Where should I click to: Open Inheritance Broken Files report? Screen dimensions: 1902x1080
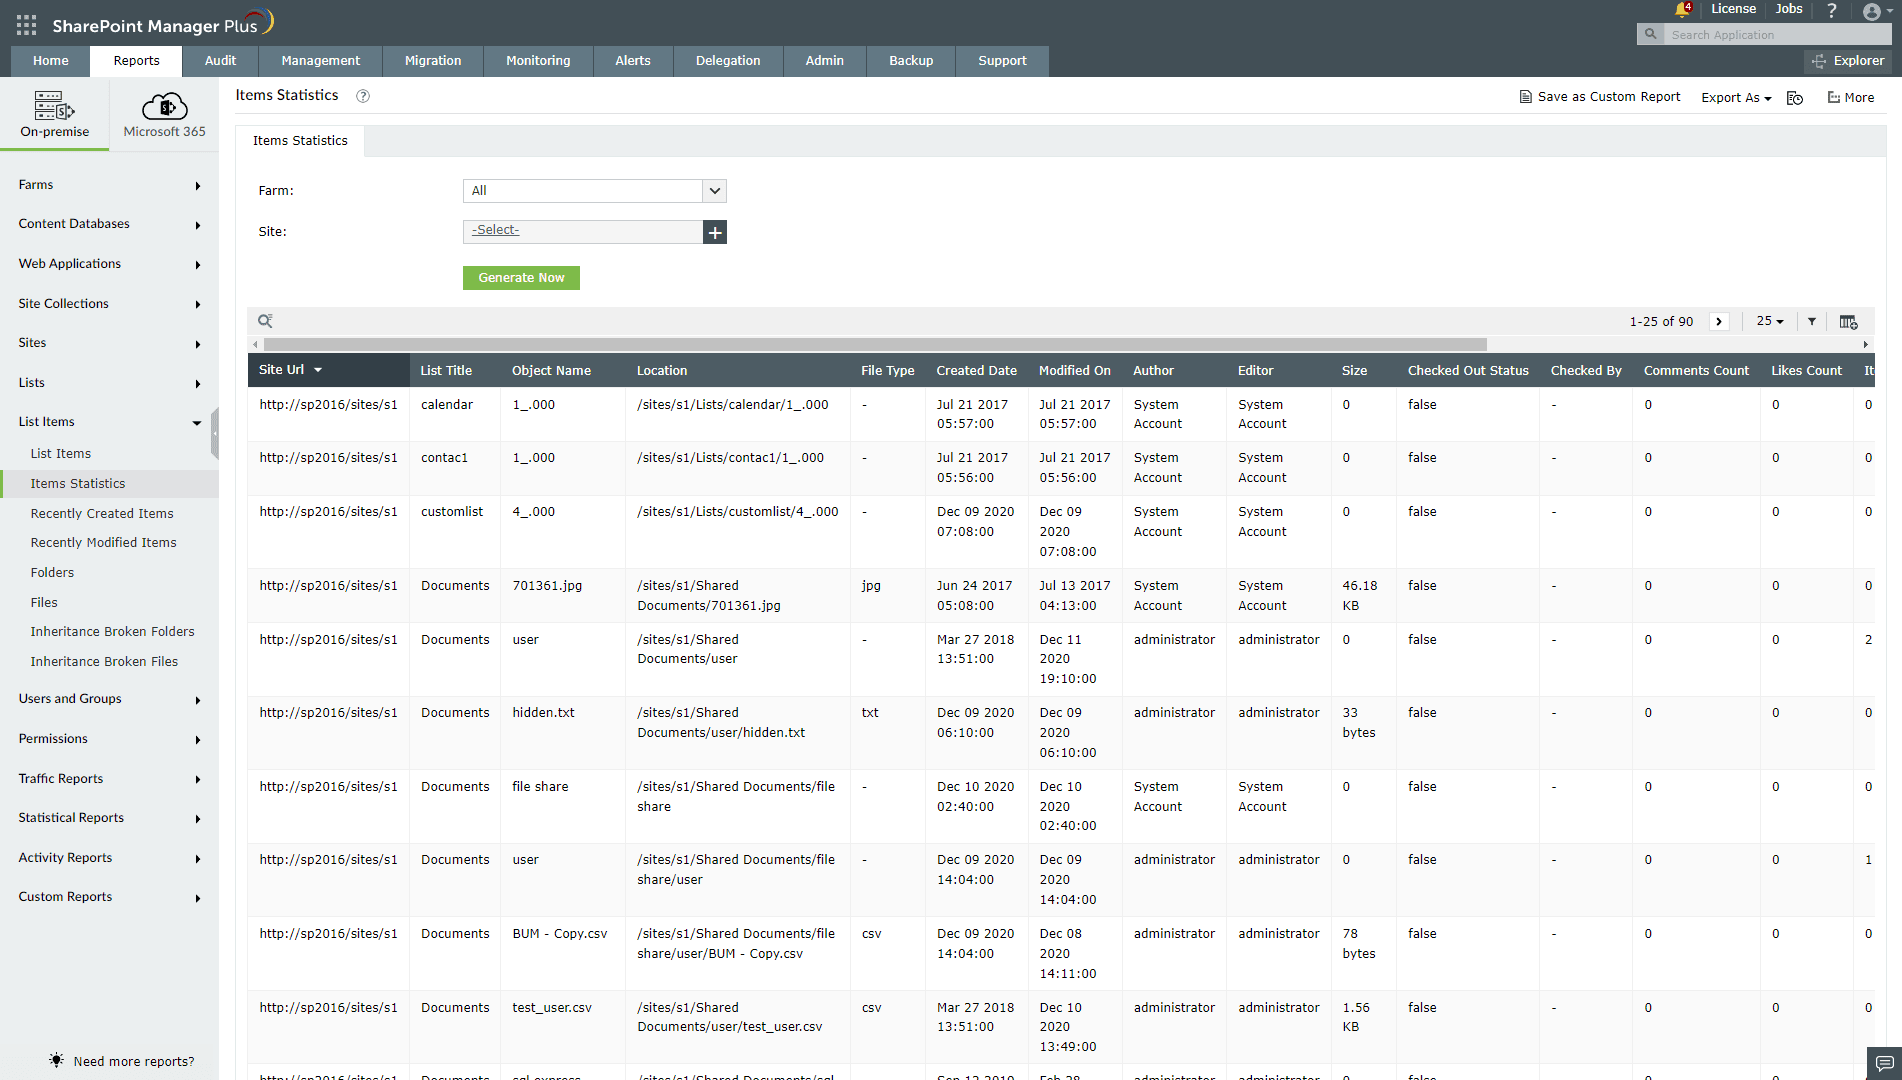coord(104,662)
